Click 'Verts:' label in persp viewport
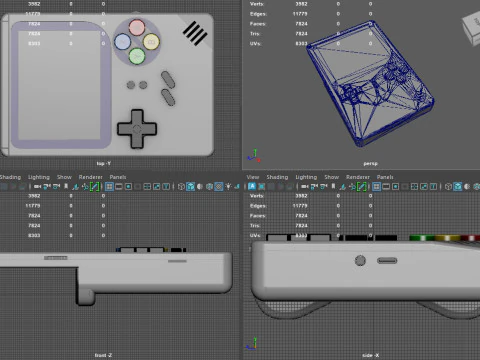The width and height of the screenshot is (480, 360). pyautogui.click(x=257, y=4)
